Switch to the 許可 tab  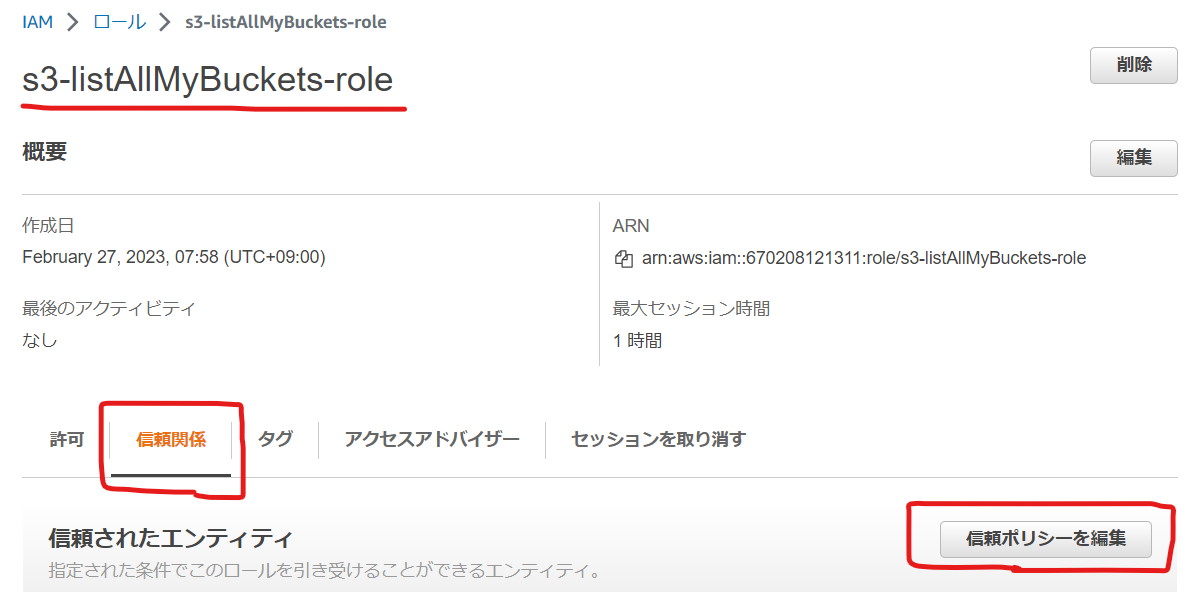67,440
